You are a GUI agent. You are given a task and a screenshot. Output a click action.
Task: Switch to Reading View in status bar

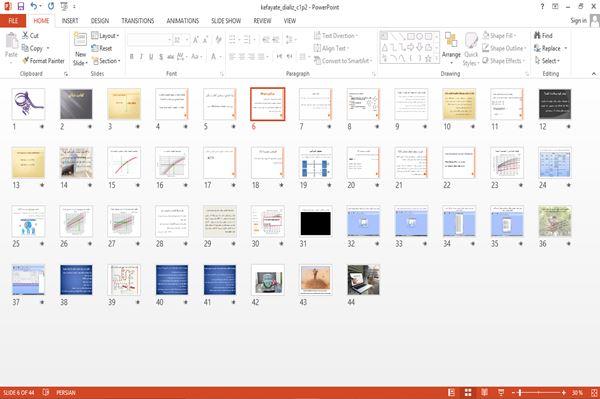click(484, 392)
